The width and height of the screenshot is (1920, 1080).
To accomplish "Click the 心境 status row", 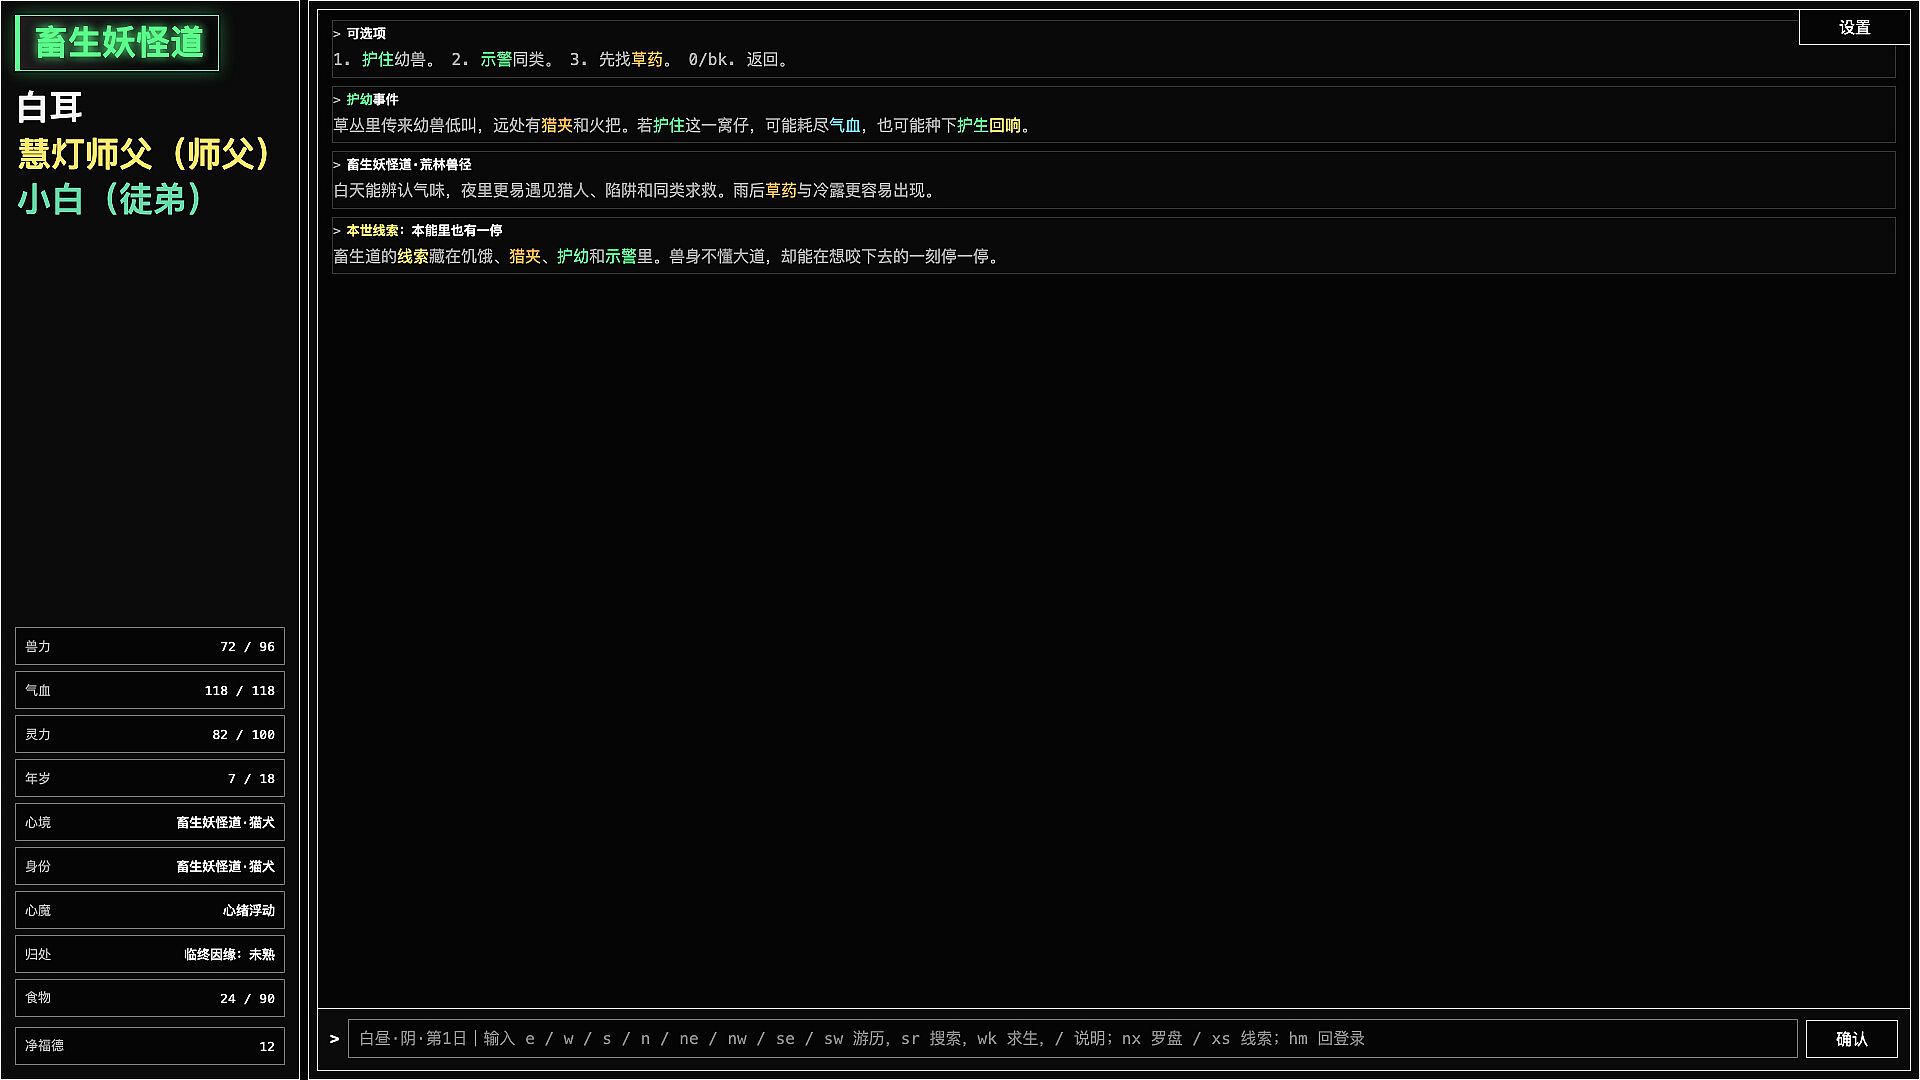I will 150,822.
